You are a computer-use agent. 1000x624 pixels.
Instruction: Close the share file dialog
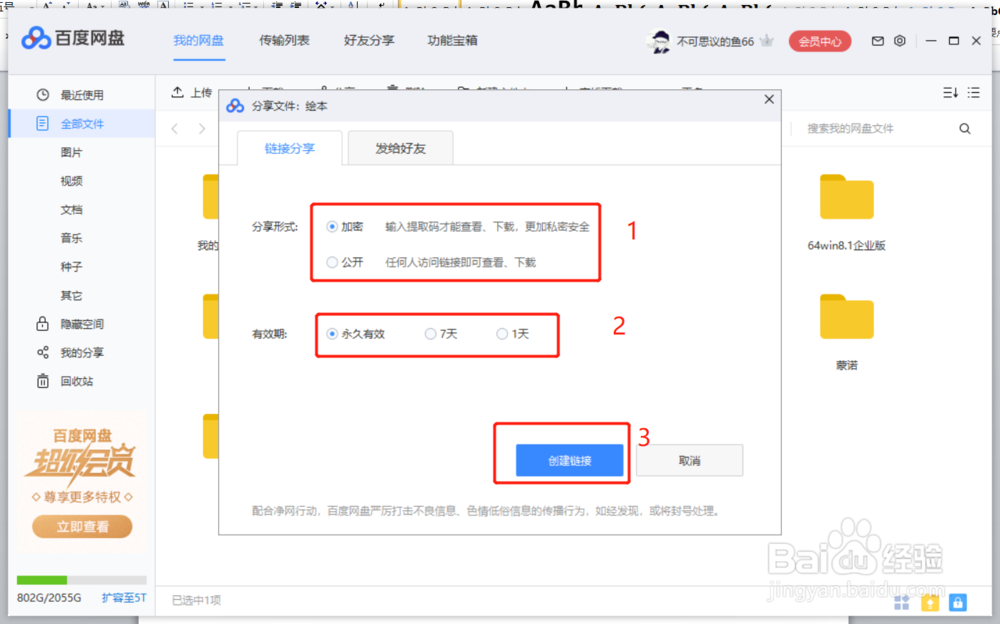[769, 100]
